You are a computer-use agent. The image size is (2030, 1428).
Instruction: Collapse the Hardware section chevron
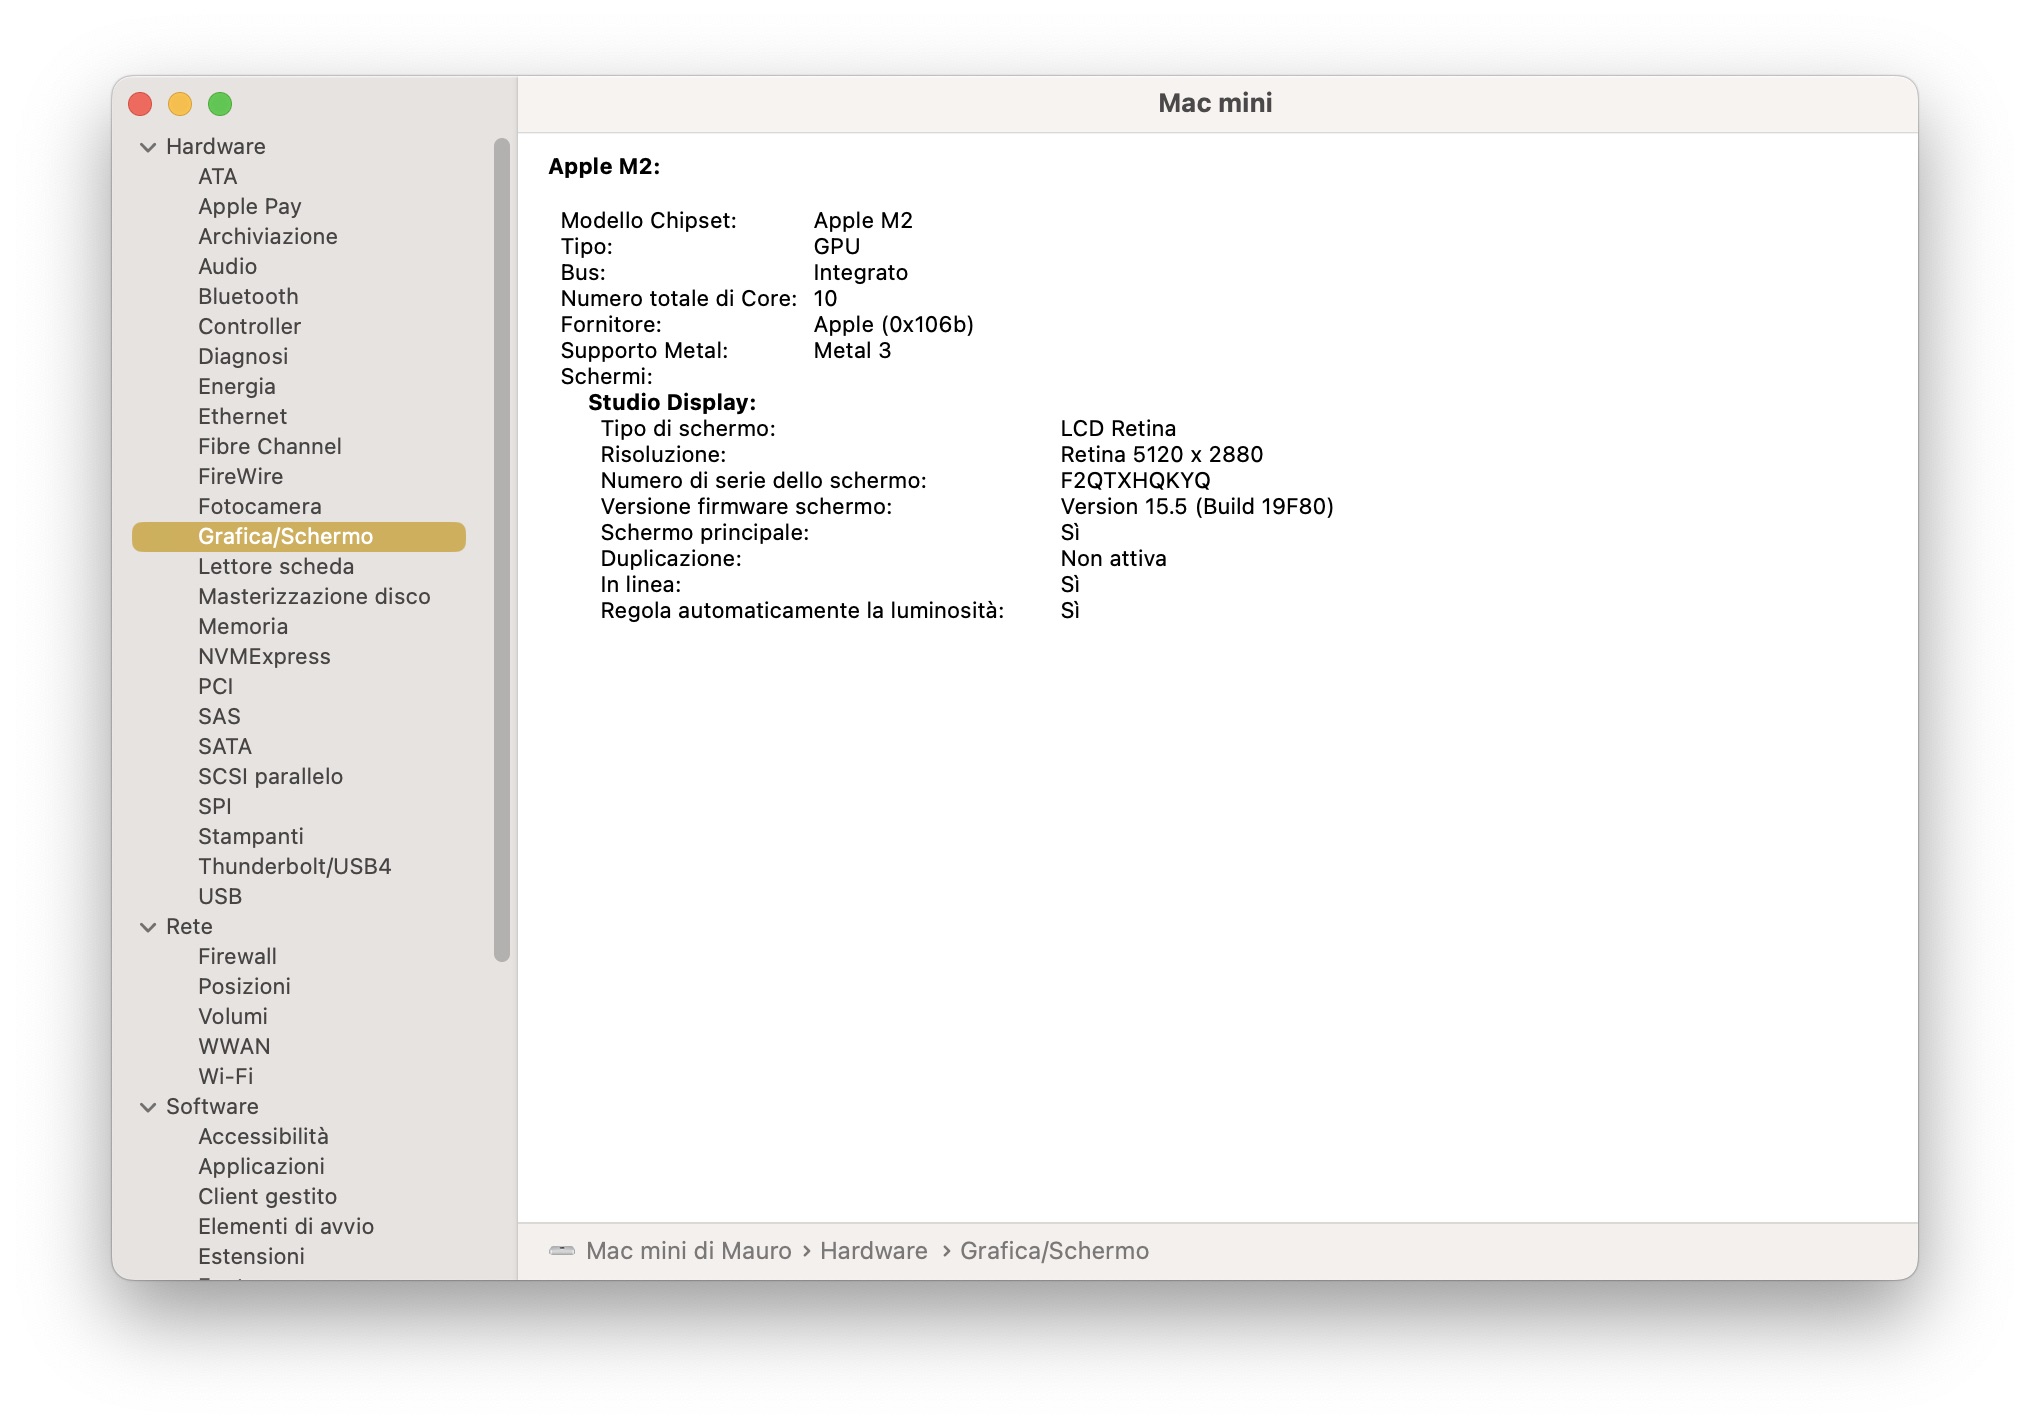coord(148,147)
